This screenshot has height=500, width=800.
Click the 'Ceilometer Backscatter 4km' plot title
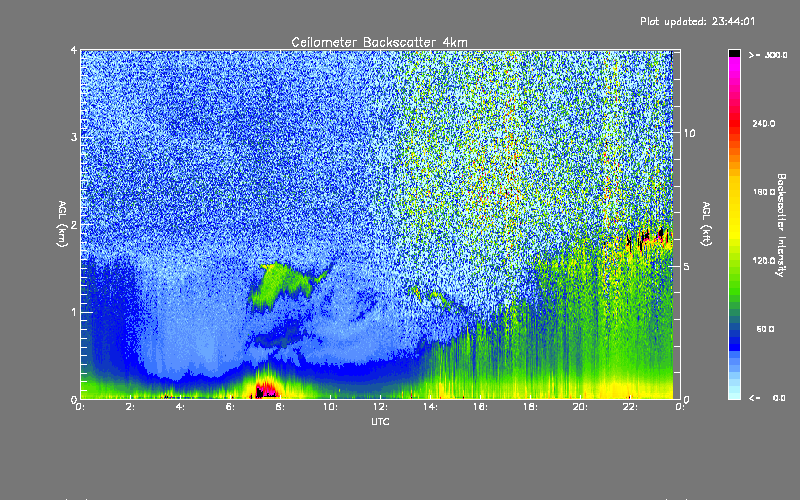(379, 42)
